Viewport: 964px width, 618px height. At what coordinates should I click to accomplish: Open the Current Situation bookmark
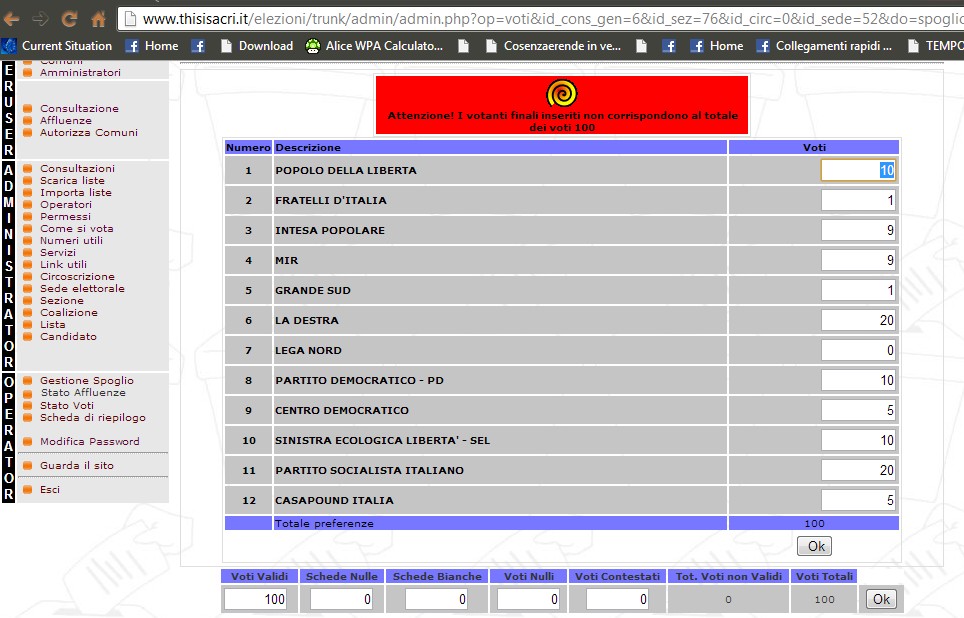[x=57, y=46]
